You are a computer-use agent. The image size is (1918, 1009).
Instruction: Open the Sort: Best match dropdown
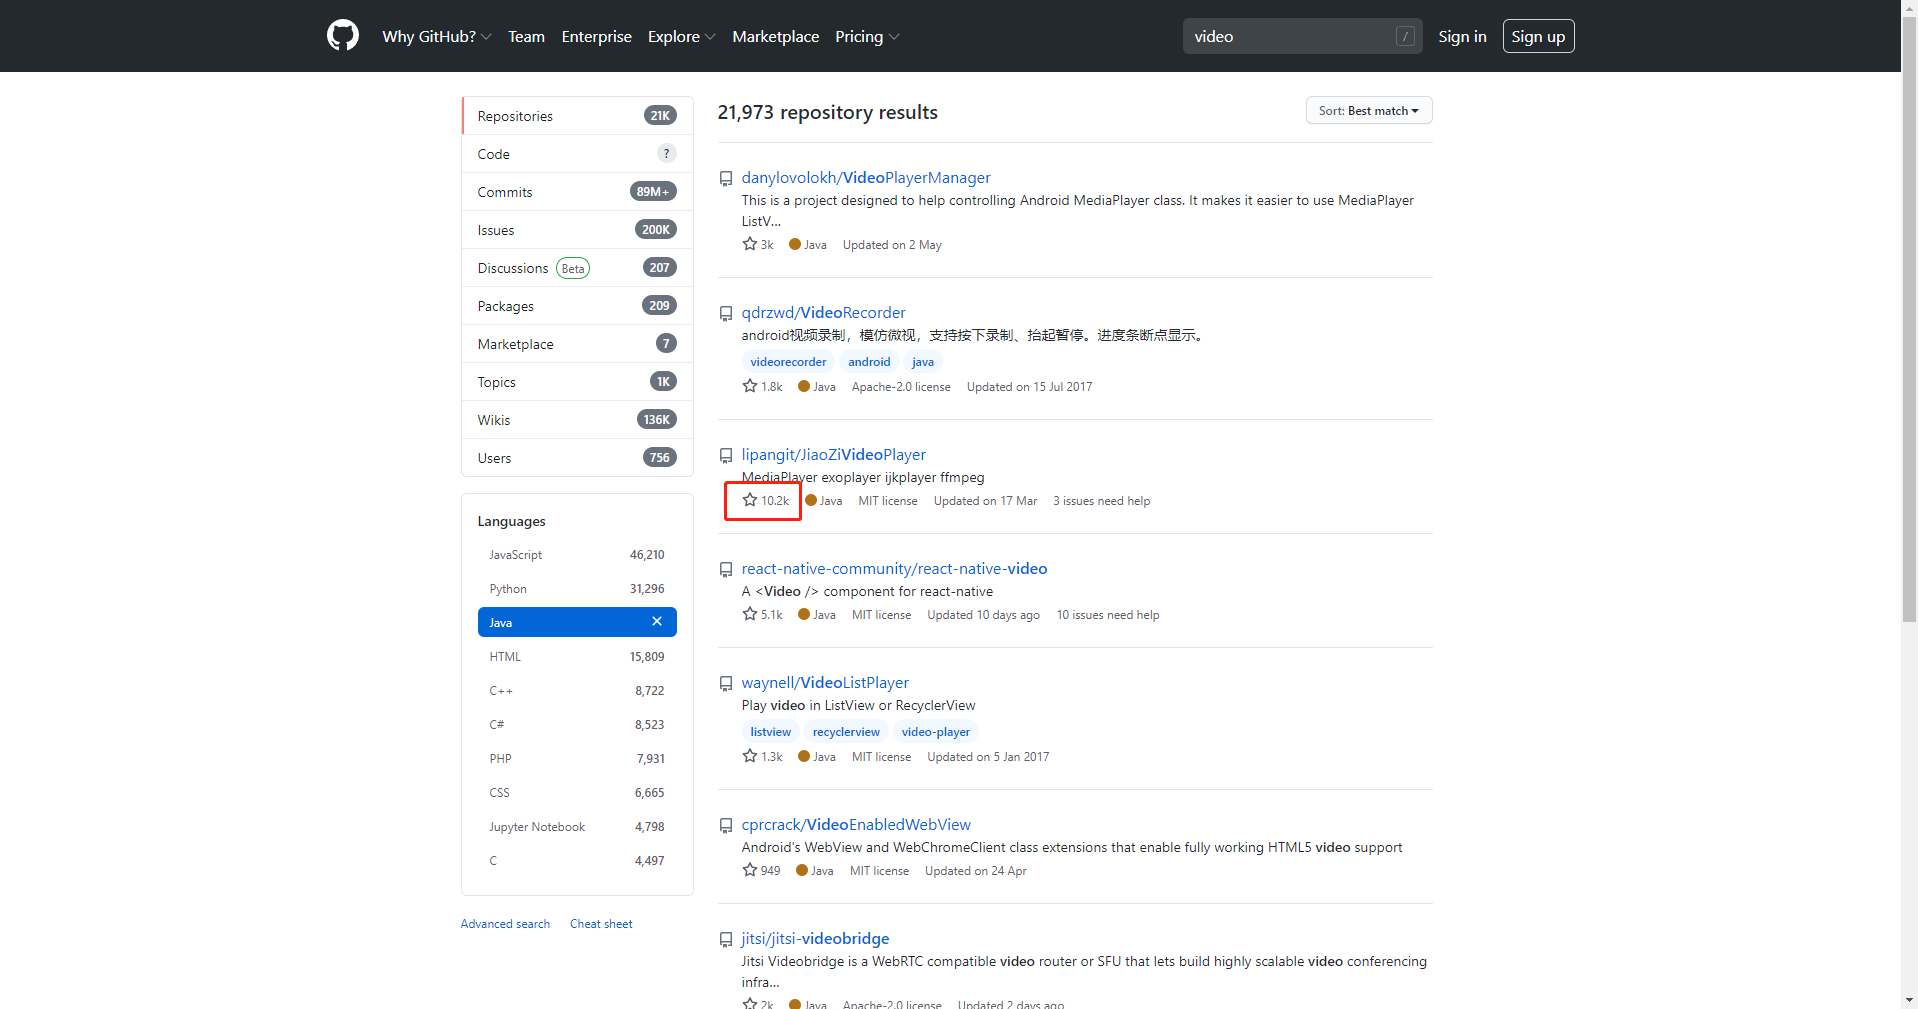point(1369,111)
